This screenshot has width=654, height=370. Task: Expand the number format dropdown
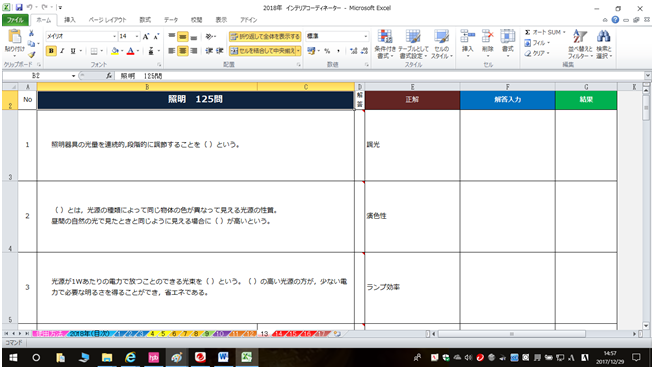pyautogui.click(x=366, y=37)
